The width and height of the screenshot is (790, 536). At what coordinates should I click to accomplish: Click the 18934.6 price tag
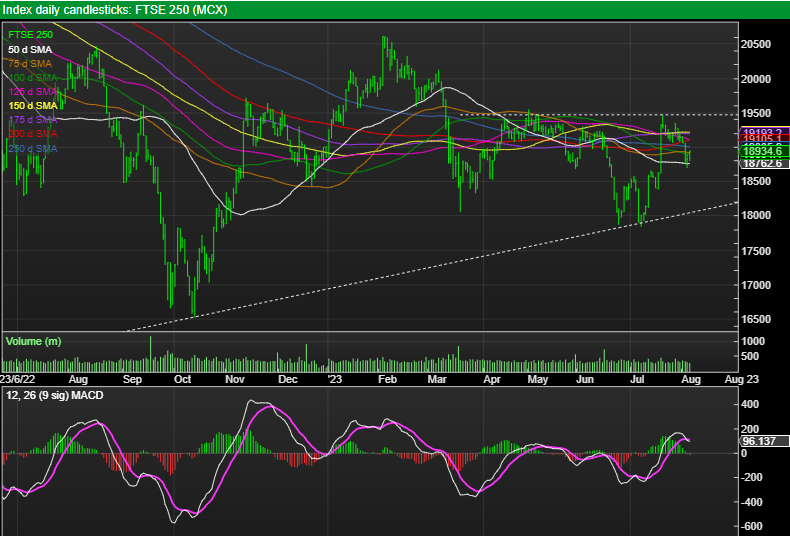coord(764,152)
